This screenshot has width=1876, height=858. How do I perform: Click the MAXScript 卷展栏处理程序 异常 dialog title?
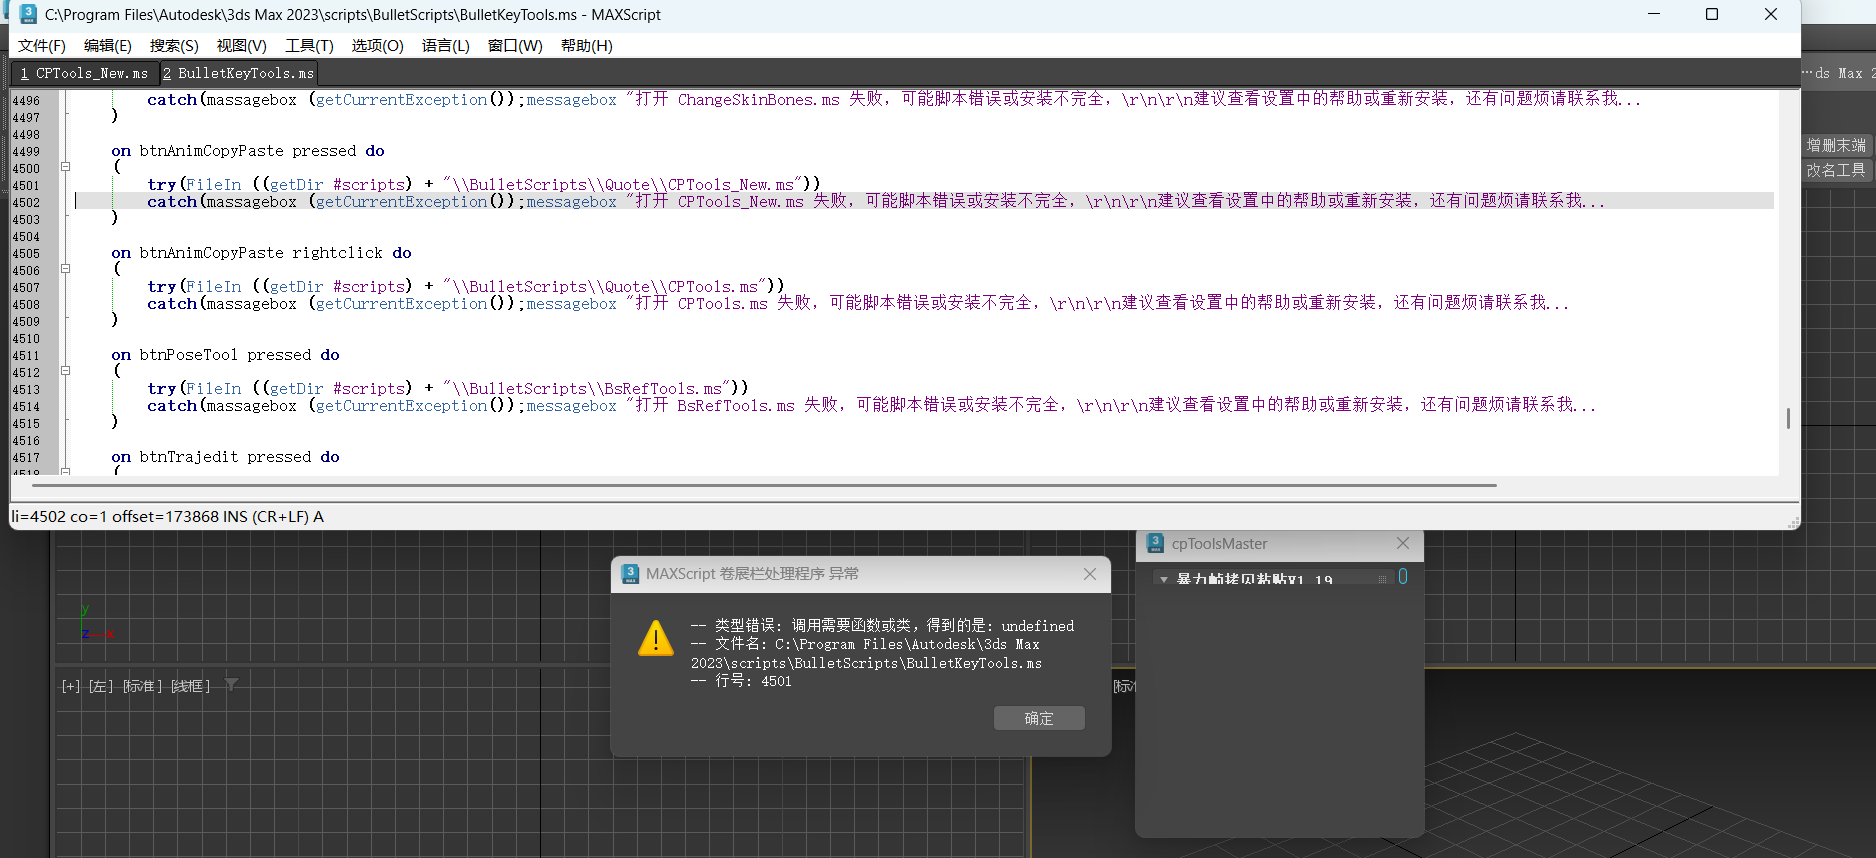click(x=752, y=574)
